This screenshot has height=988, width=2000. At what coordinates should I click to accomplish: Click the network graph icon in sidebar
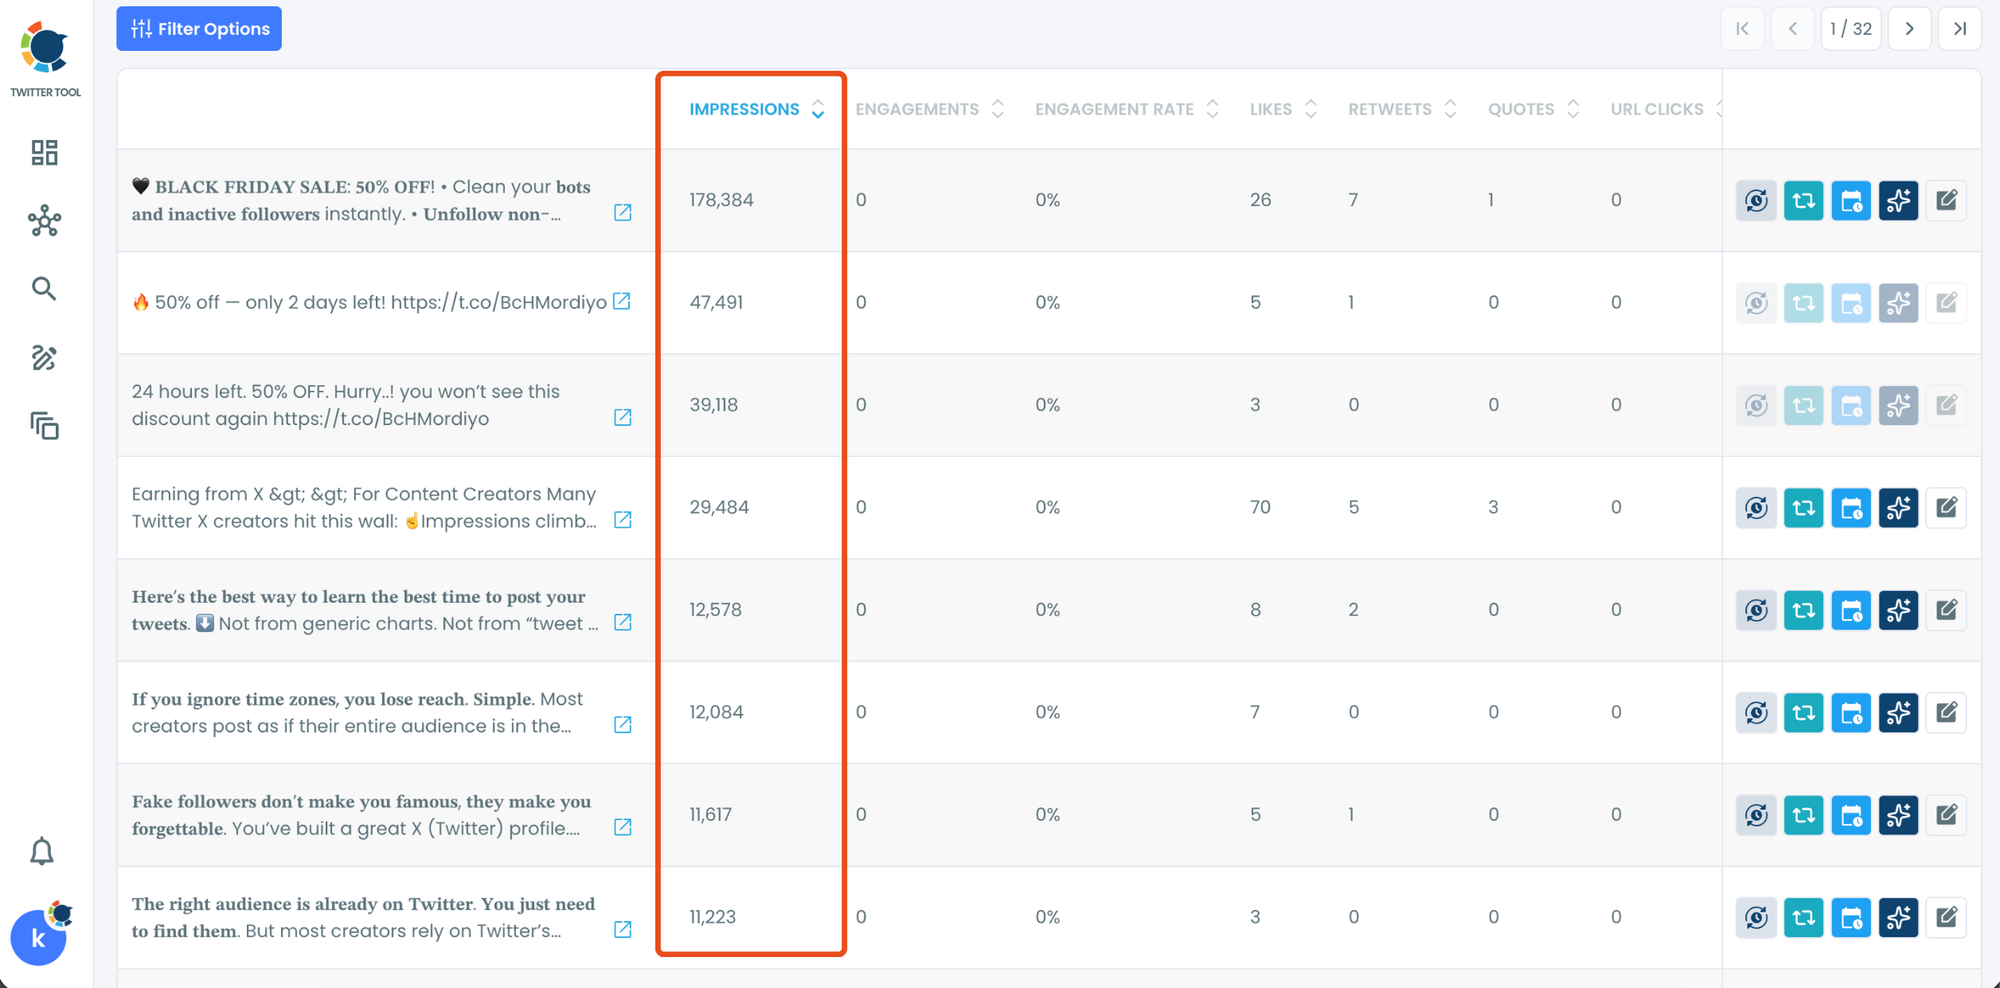tap(44, 221)
